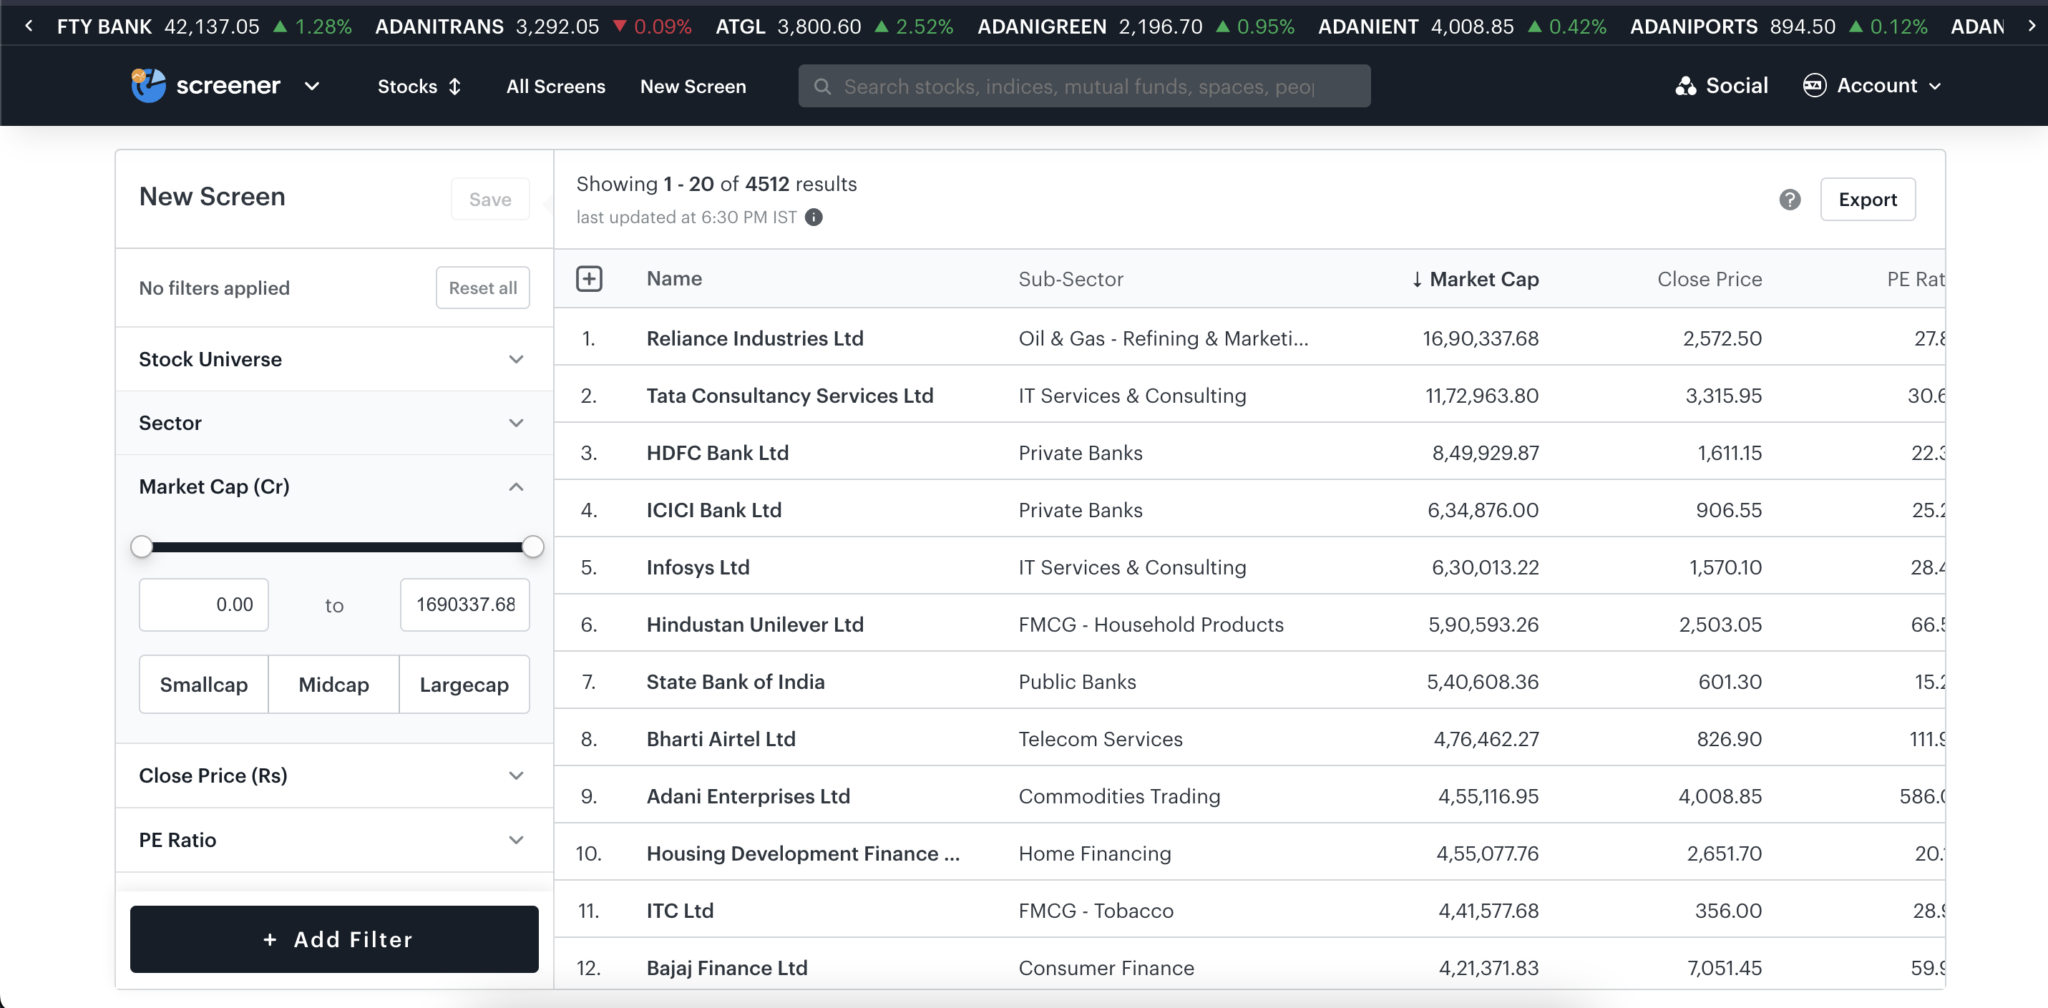
Task: Click the screener logo icon
Action: [148, 86]
